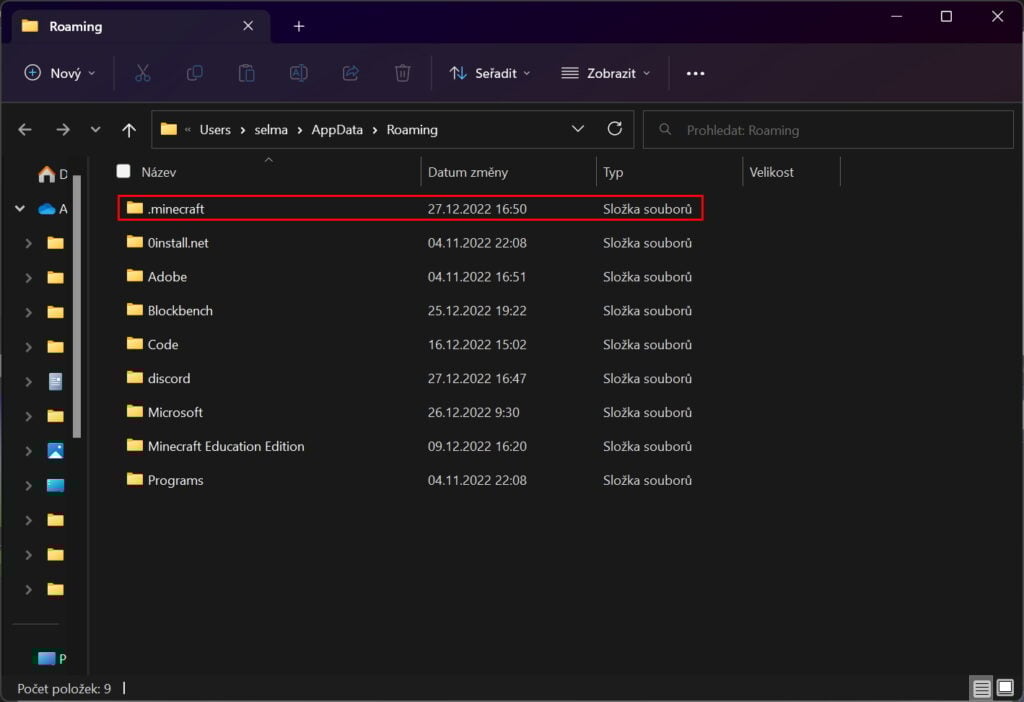This screenshot has width=1024, height=702.
Task: Go up one folder level arrow
Action: click(x=128, y=130)
